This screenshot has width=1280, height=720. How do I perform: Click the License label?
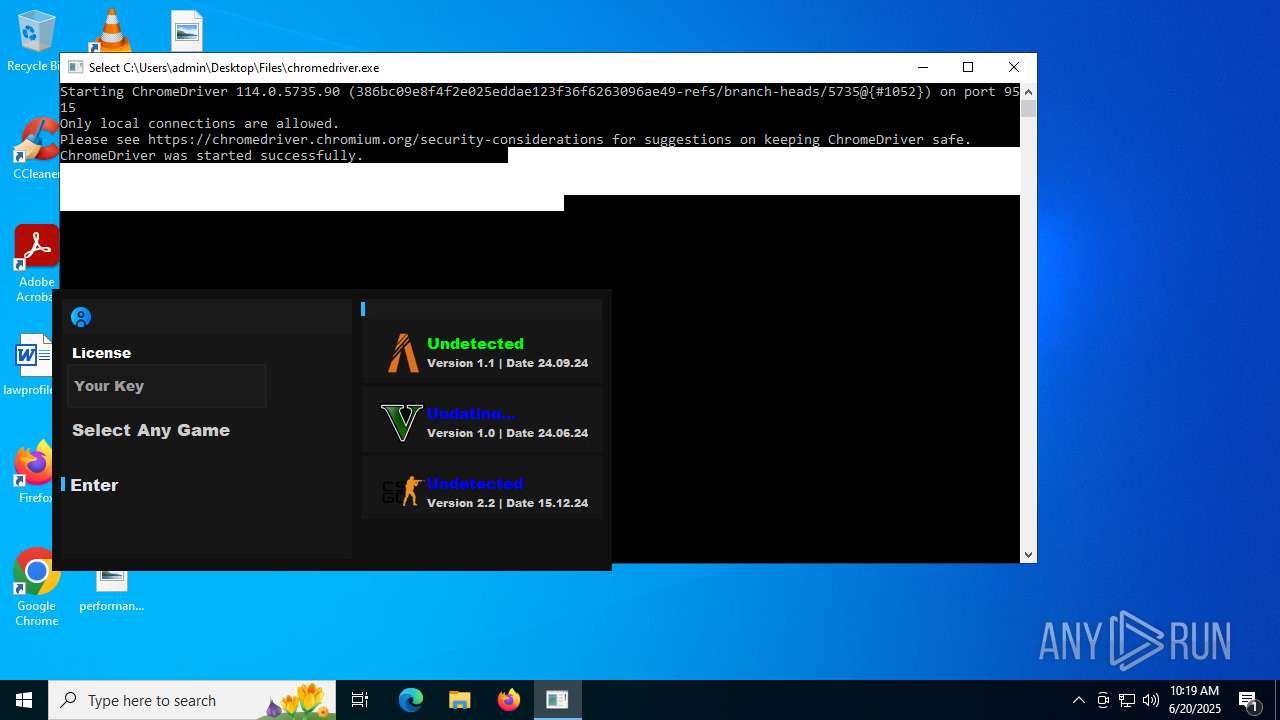click(101, 353)
